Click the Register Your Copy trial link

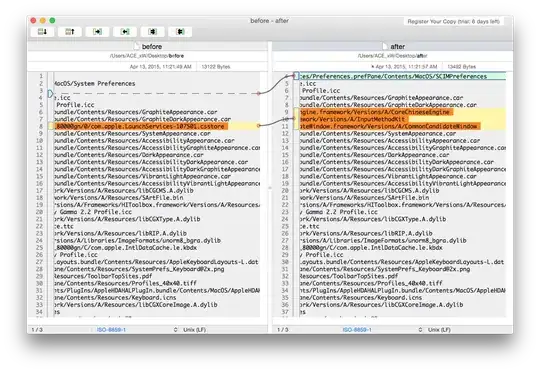[x=454, y=21]
